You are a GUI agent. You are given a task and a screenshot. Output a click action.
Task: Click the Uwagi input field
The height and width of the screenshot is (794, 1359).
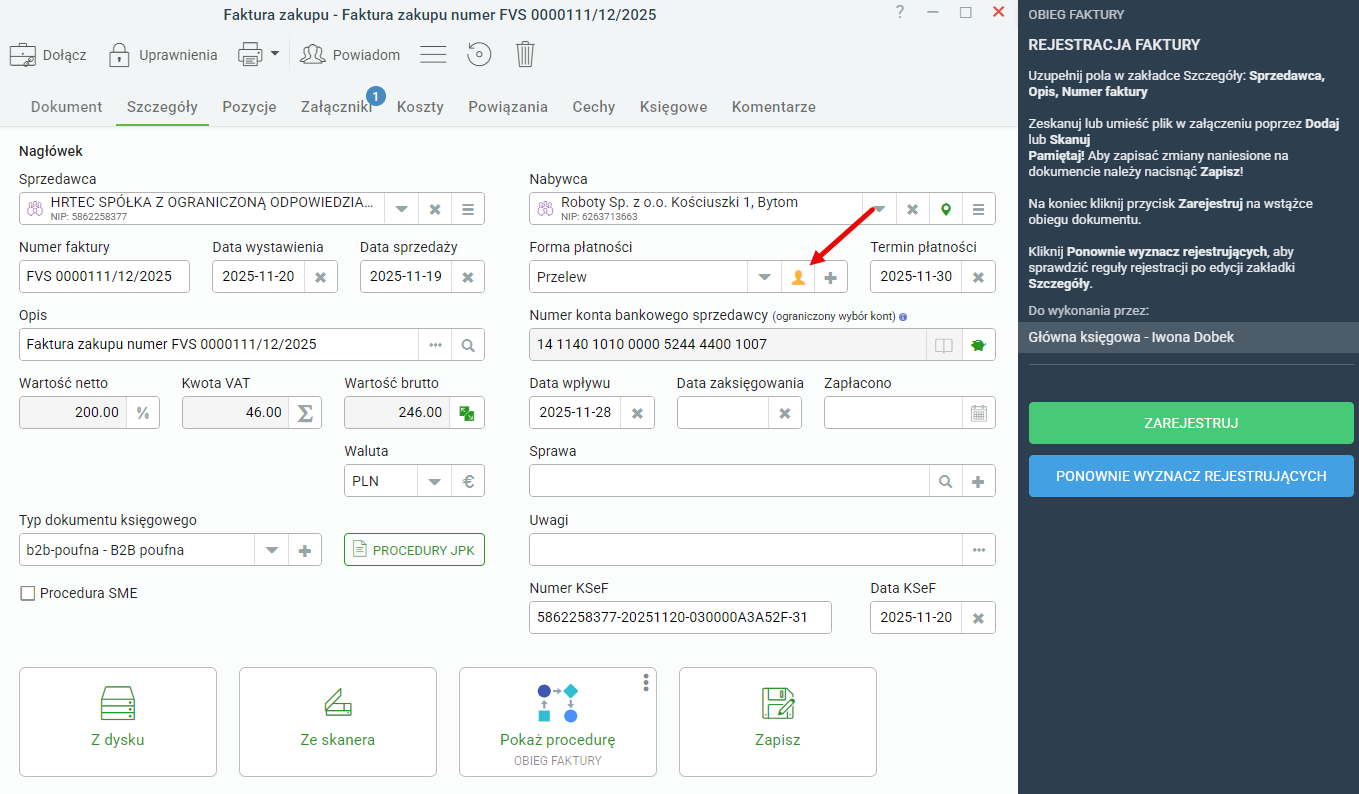click(x=745, y=550)
